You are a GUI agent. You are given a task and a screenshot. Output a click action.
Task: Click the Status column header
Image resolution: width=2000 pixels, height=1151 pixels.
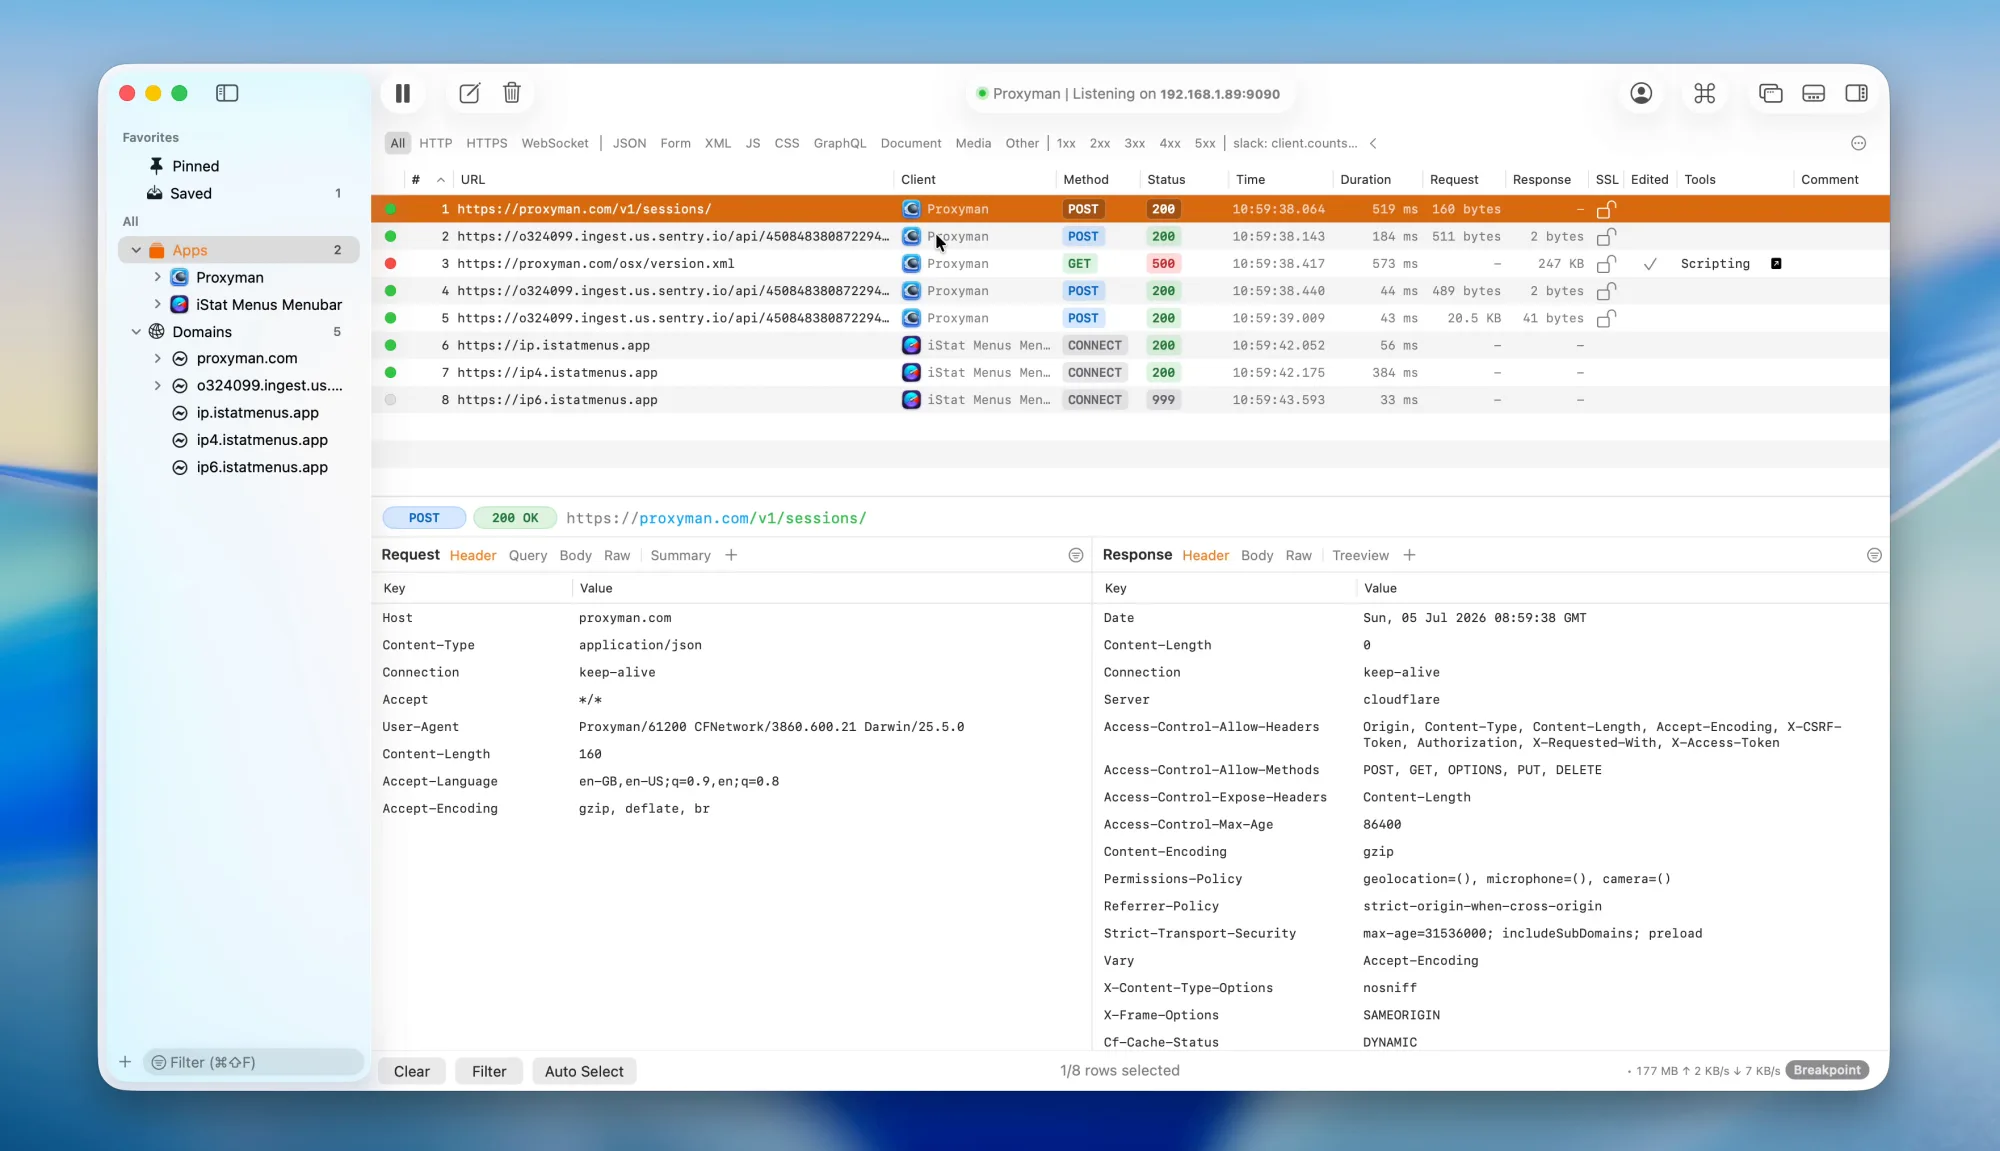1166,180
